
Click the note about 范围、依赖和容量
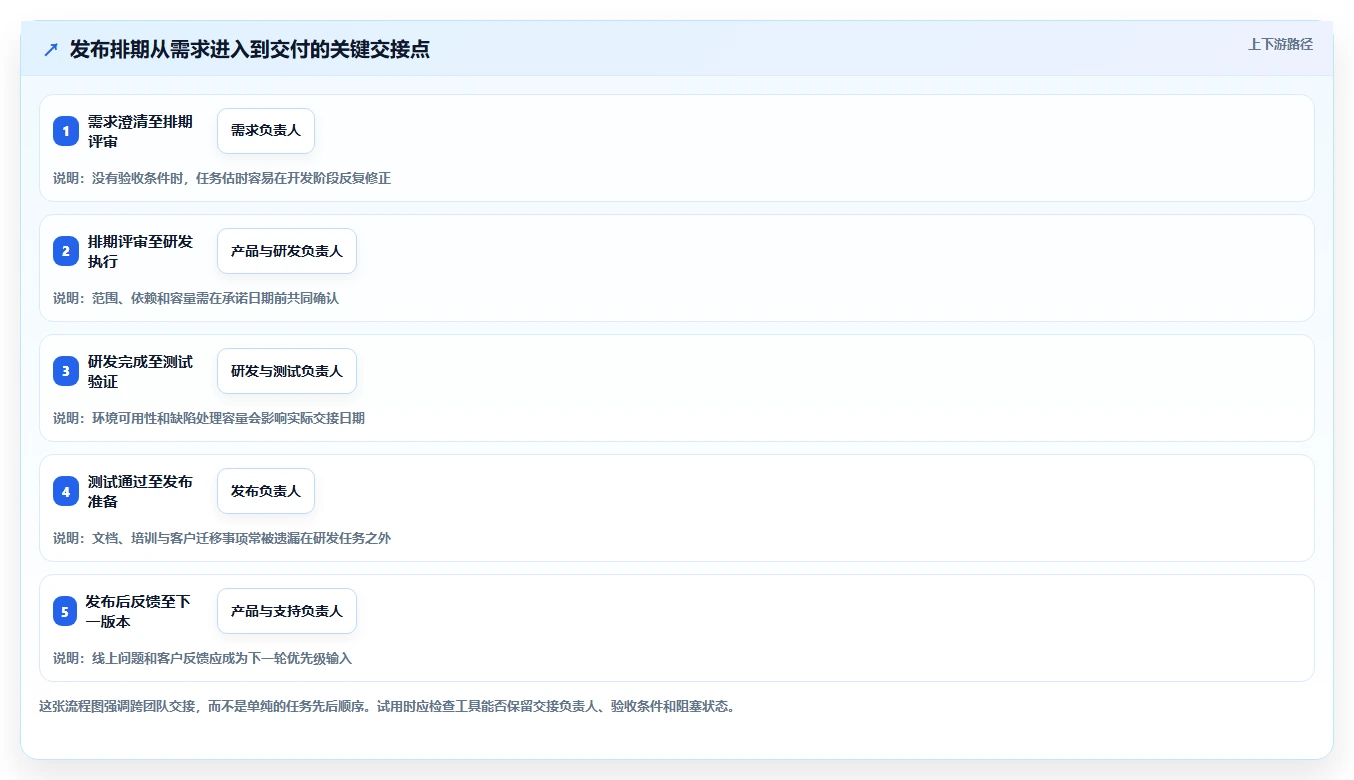click(196, 298)
